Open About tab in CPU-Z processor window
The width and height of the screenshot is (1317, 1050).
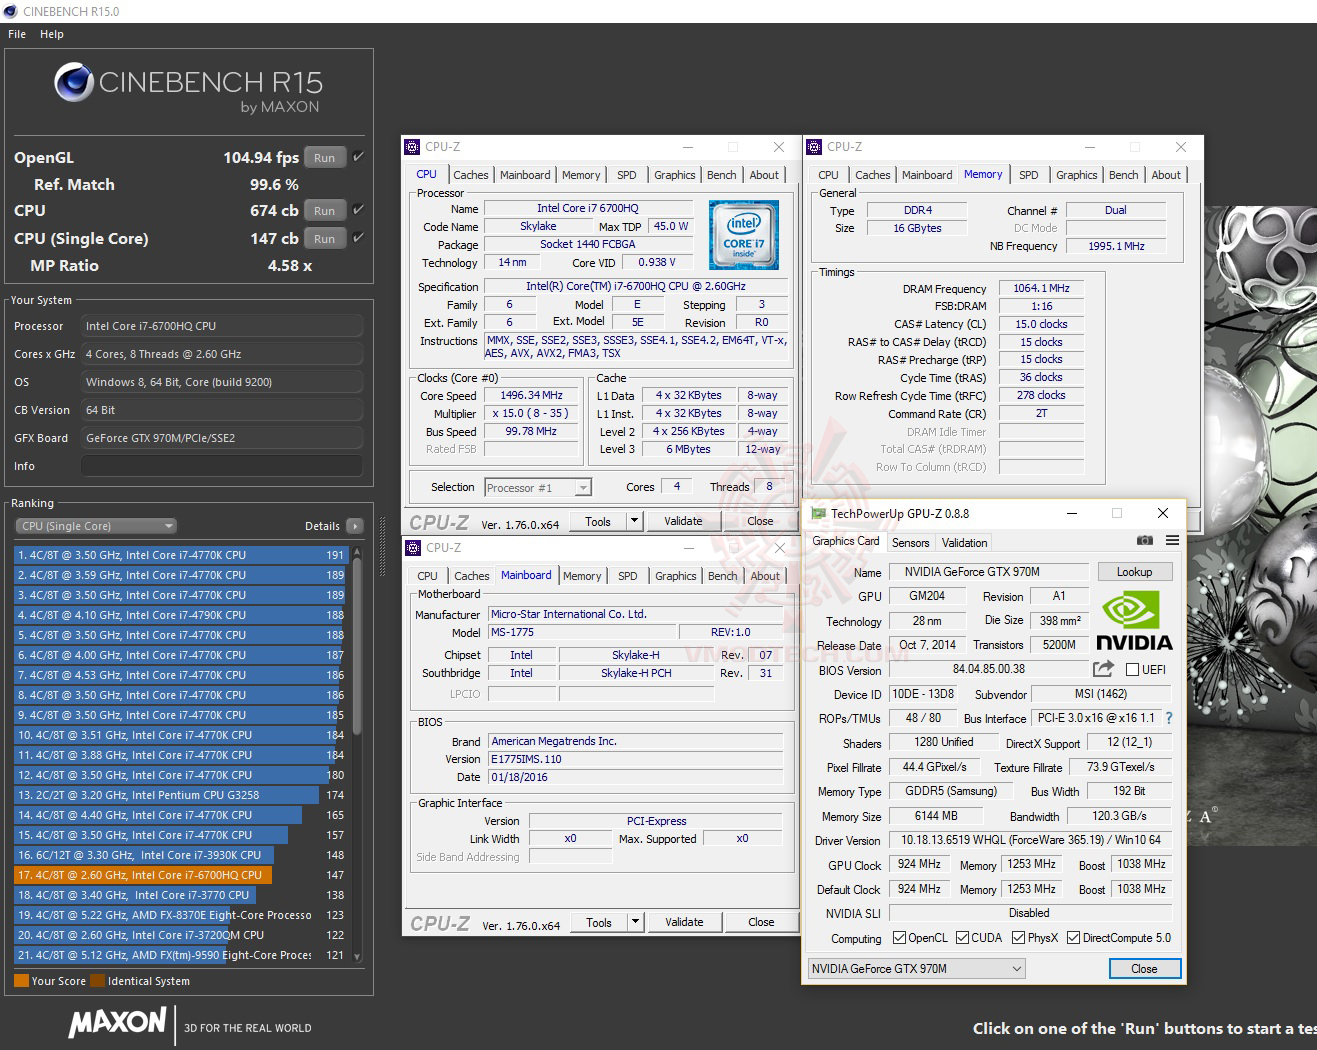pos(764,175)
